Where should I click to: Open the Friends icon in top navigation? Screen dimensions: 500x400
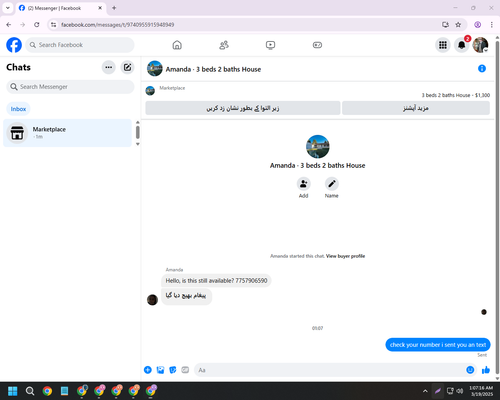(x=224, y=45)
